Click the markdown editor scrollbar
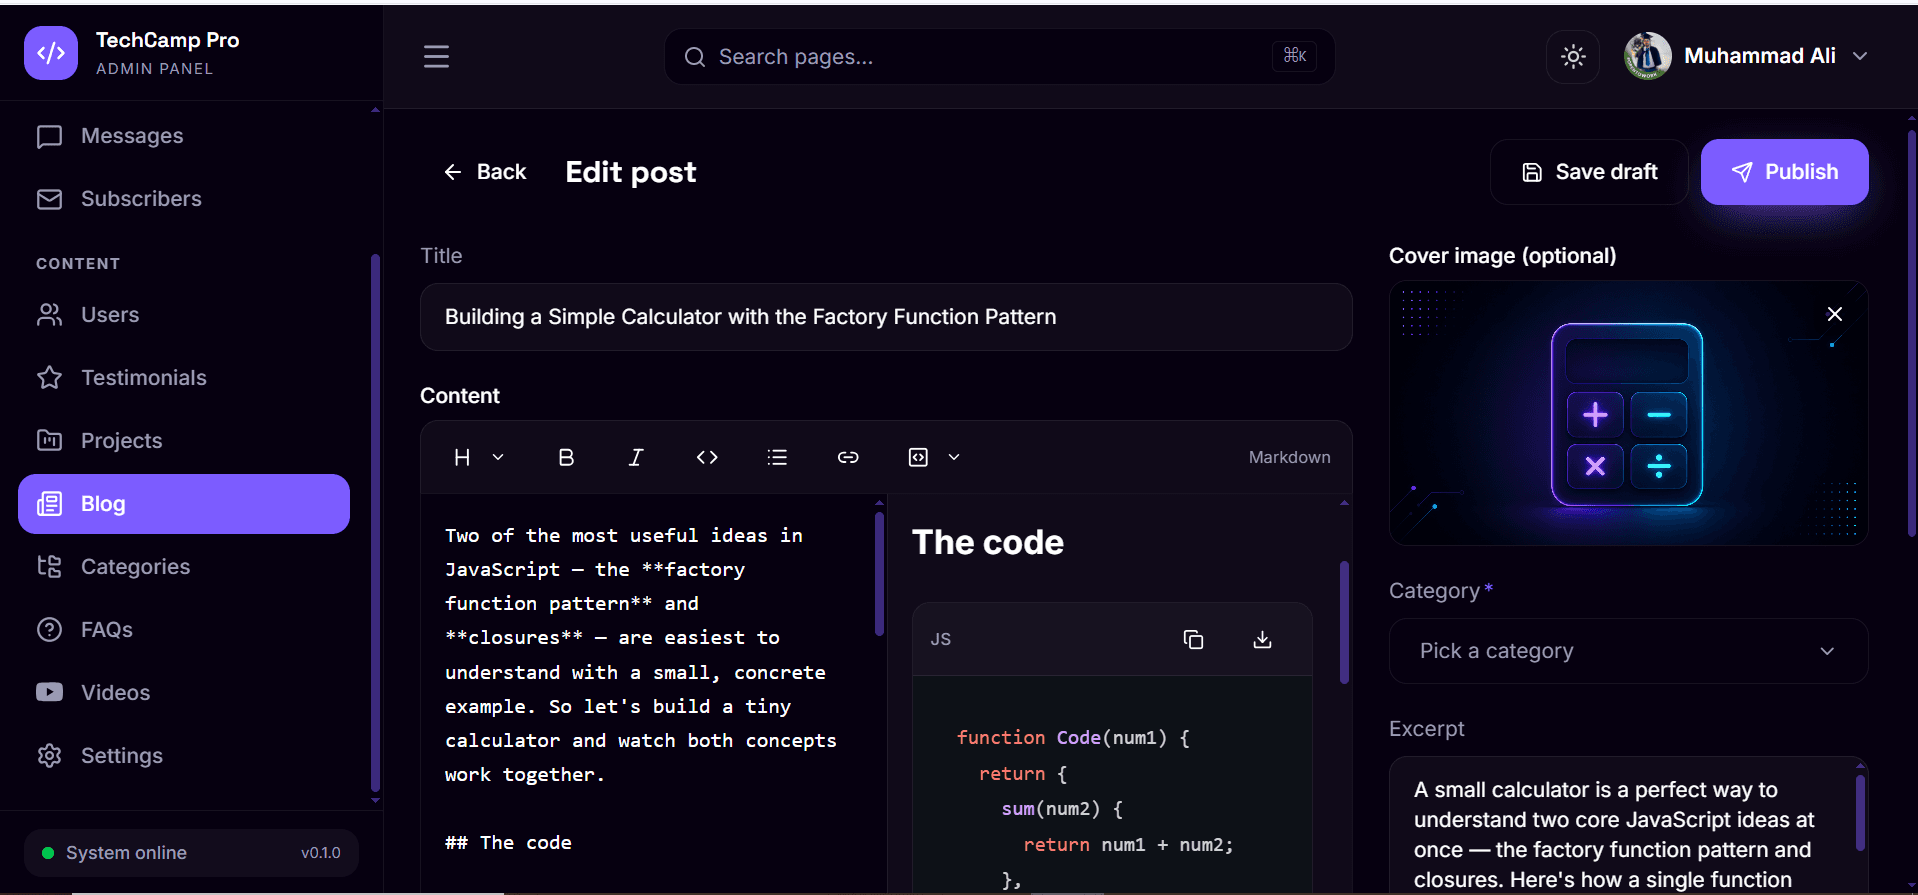Viewport: 1918px width, 895px height. click(x=879, y=574)
